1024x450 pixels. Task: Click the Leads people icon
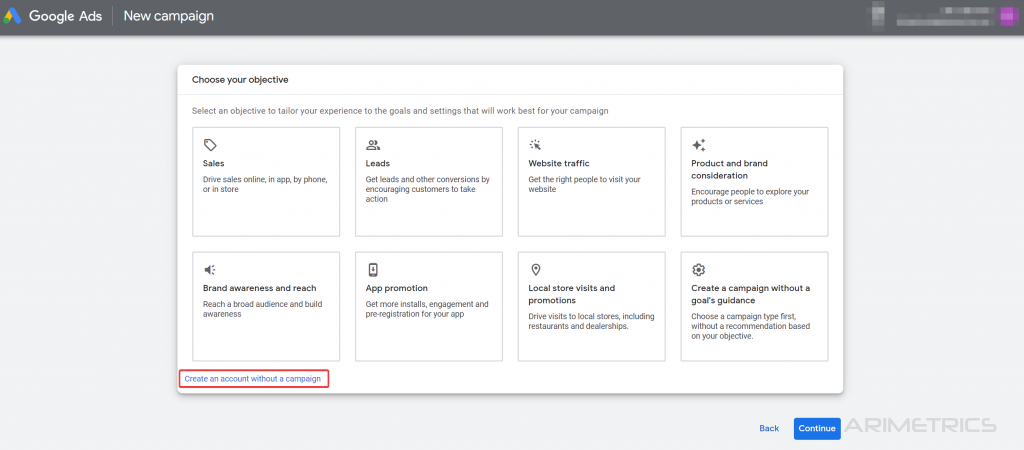(373, 145)
